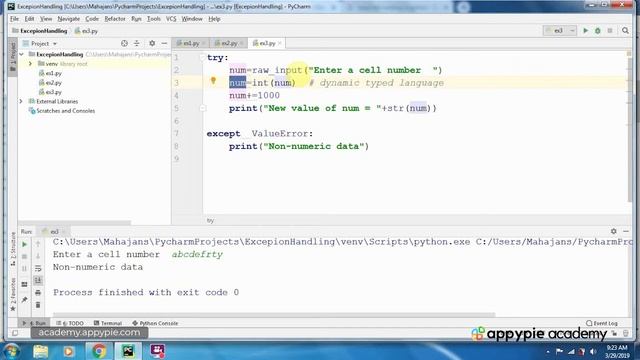Viewport: 640px width, 360px height.
Task: Pin the Run tab
Action: pos(24,300)
